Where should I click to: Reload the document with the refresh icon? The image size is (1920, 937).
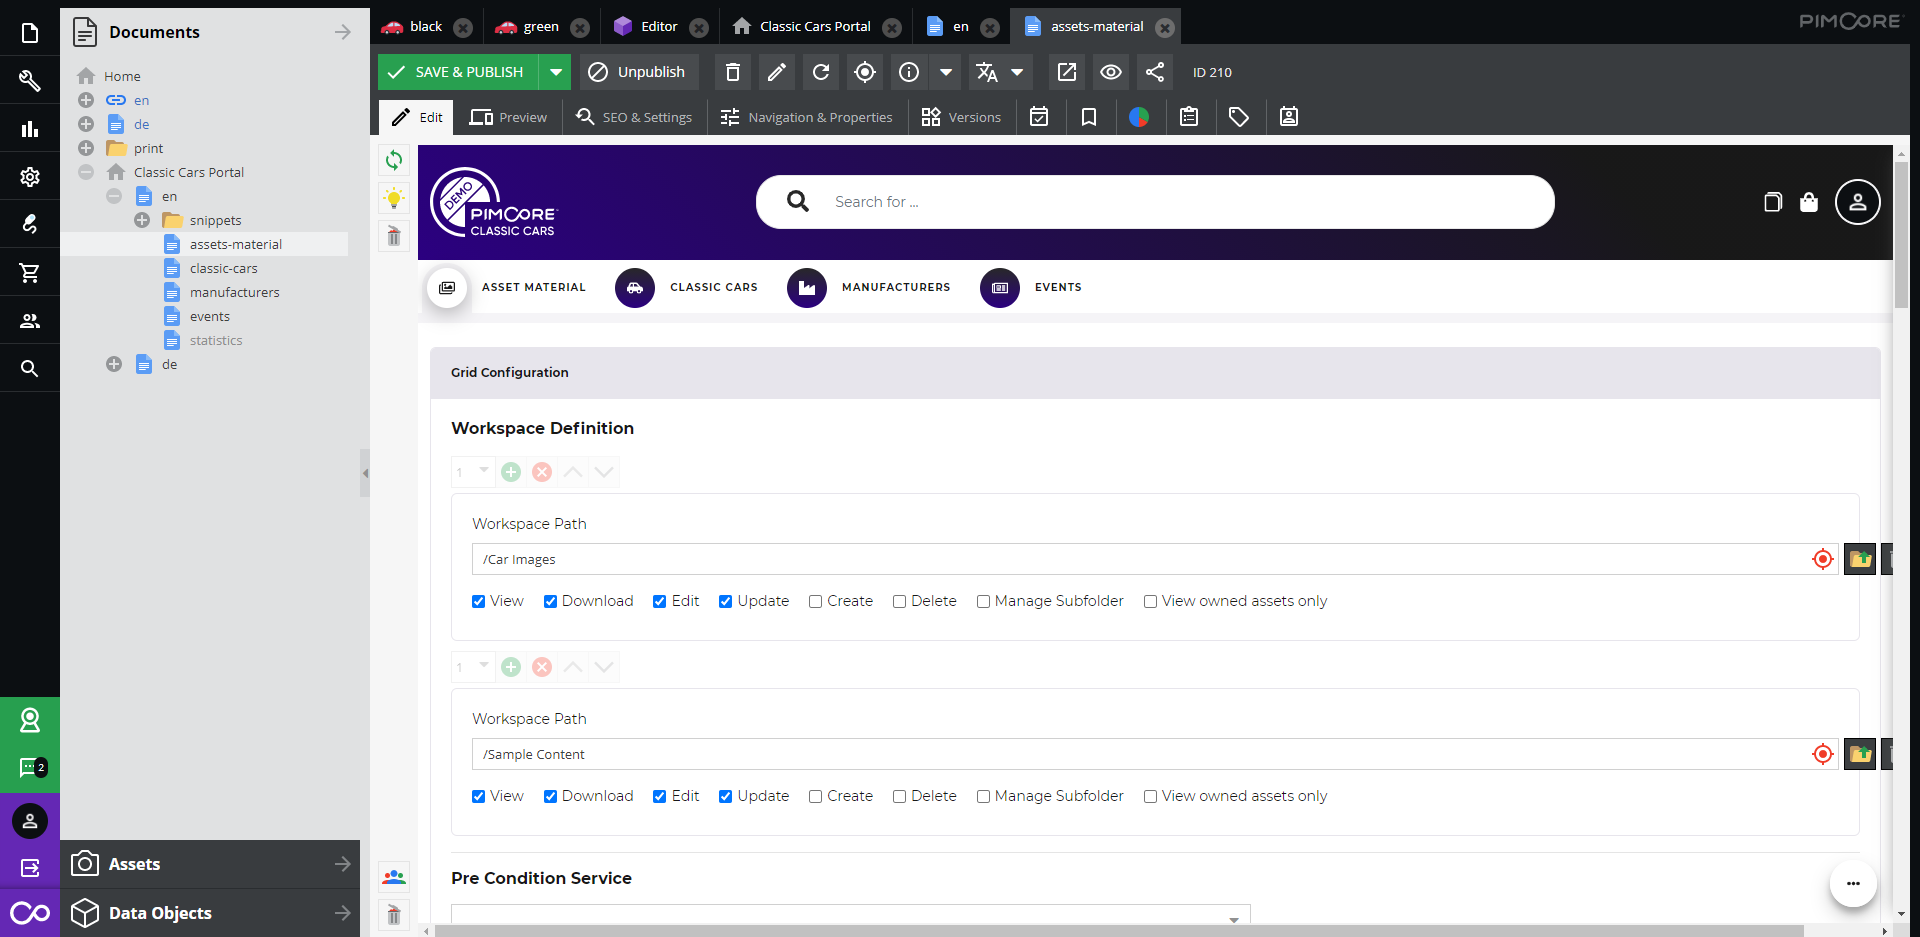pos(820,72)
